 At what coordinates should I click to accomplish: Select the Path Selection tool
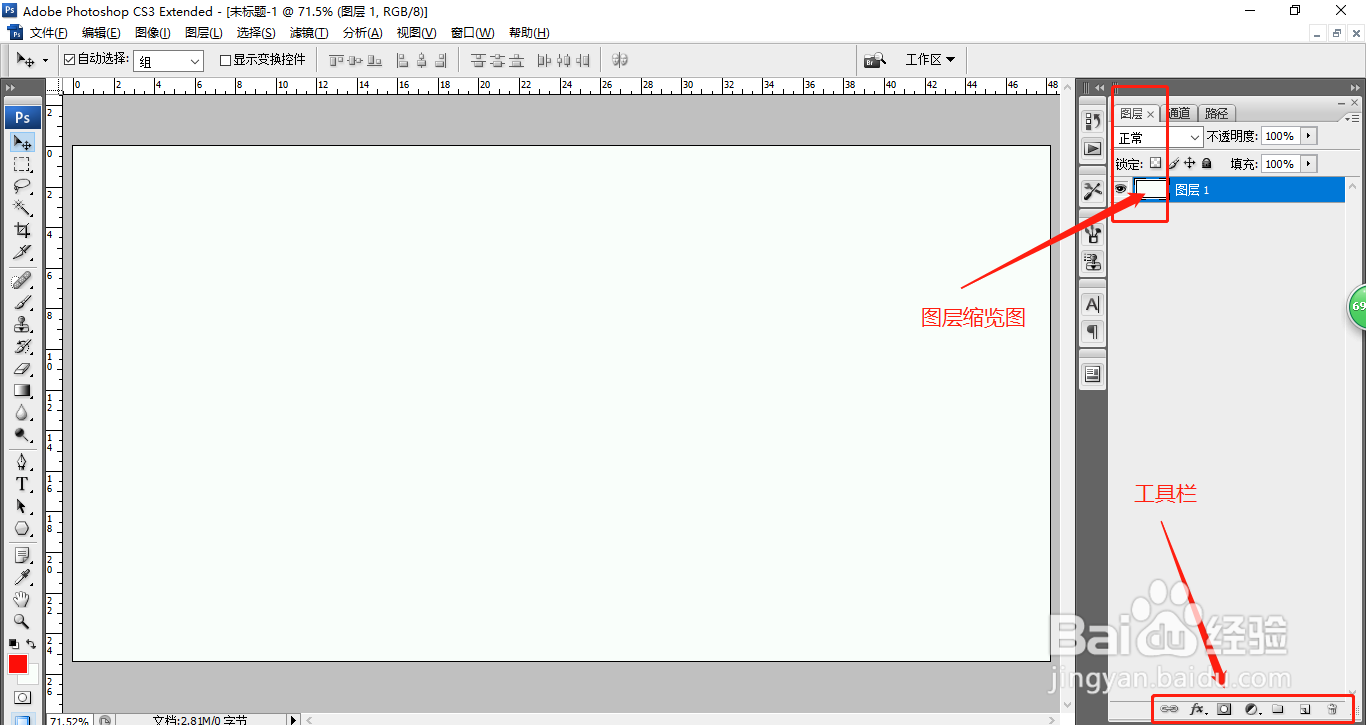pos(22,506)
